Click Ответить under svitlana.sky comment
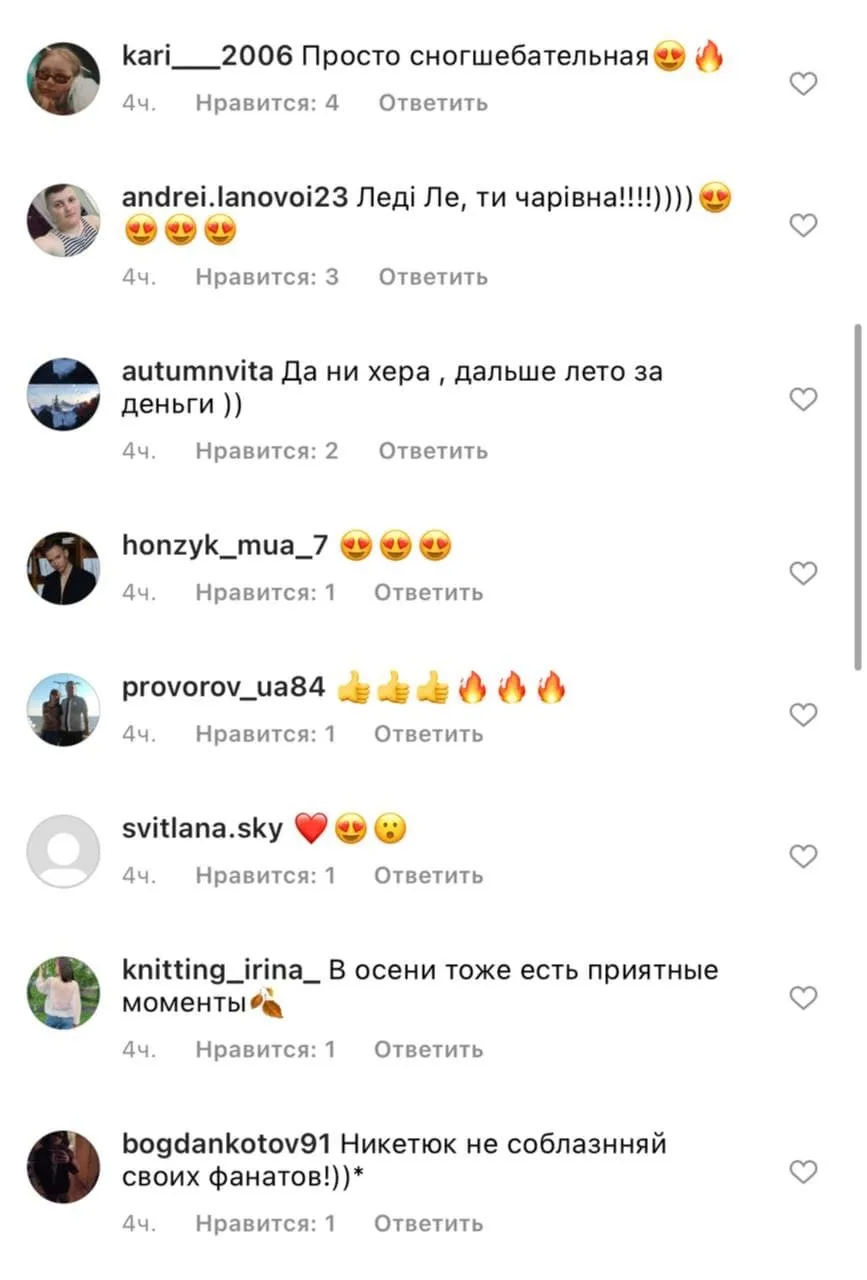The height and width of the screenshot is (1280, 867). (429, 875)
